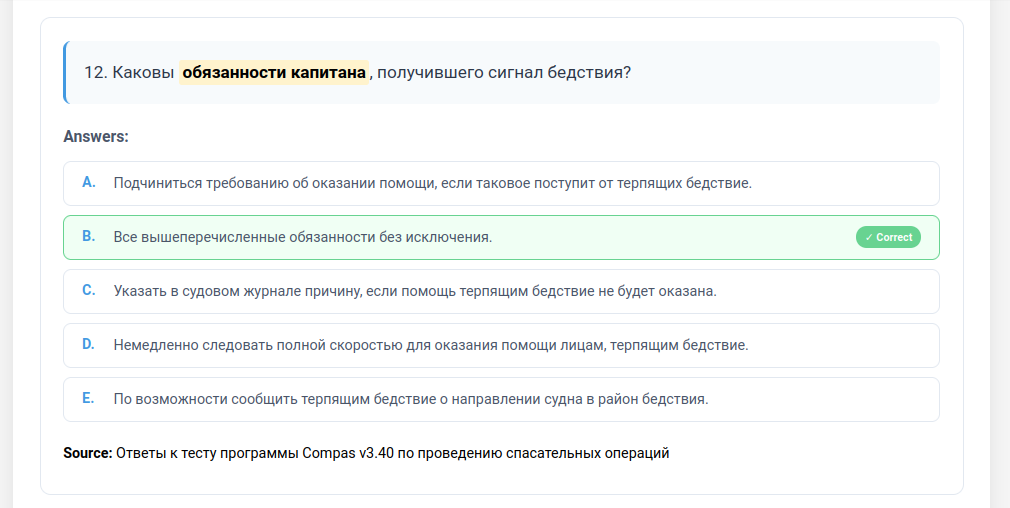Select answer E about направление судна
1010x508 pixels.
pos(410,399)
